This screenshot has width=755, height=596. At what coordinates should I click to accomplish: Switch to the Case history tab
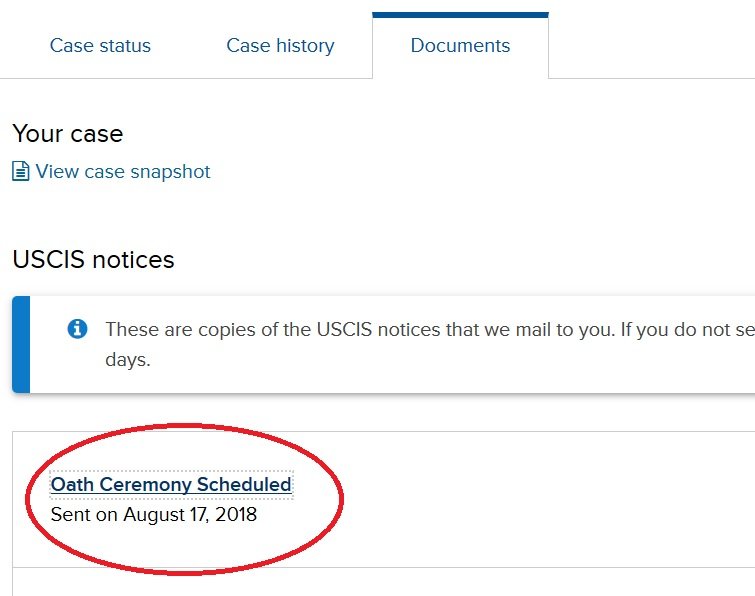click(280, 46)
